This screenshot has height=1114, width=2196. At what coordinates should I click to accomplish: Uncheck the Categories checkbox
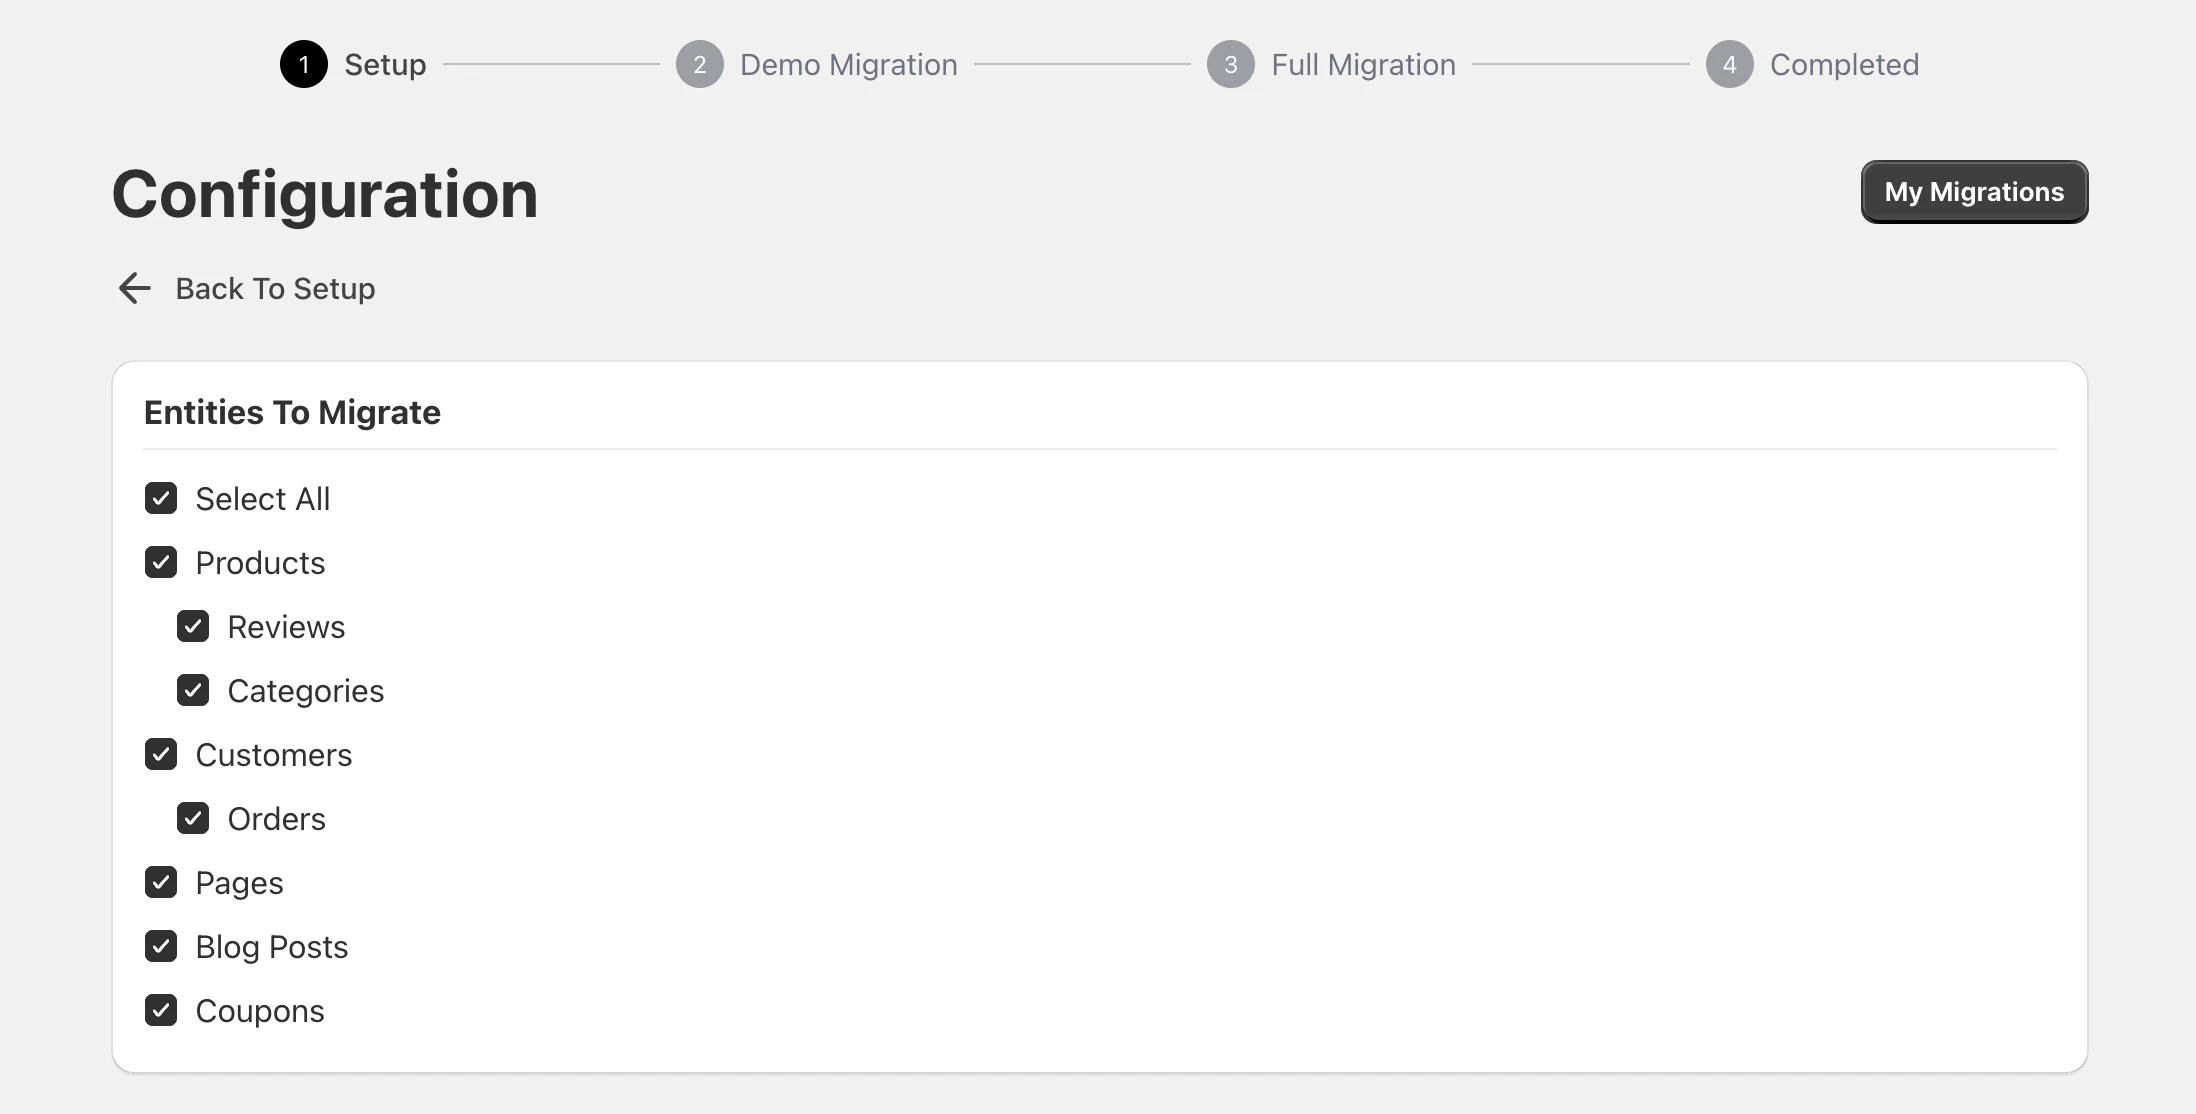coord(193,690)
